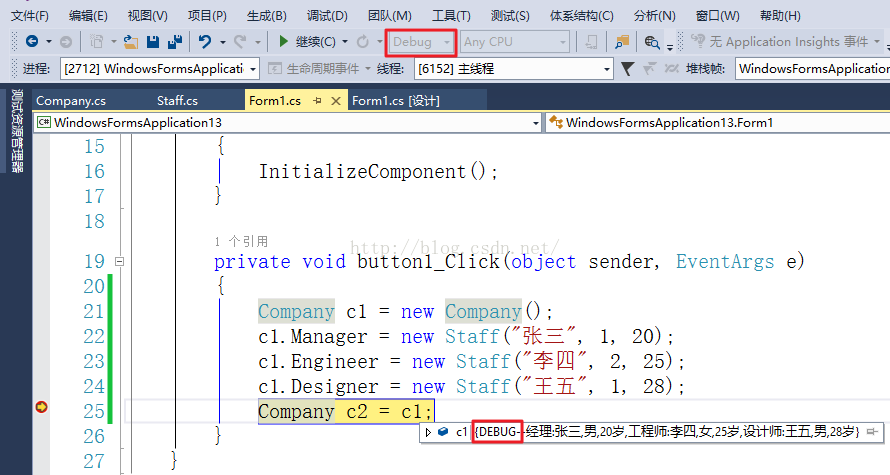Open the 视图(V) menu
The height and width of the screenshot is (475, 890).
148,15
